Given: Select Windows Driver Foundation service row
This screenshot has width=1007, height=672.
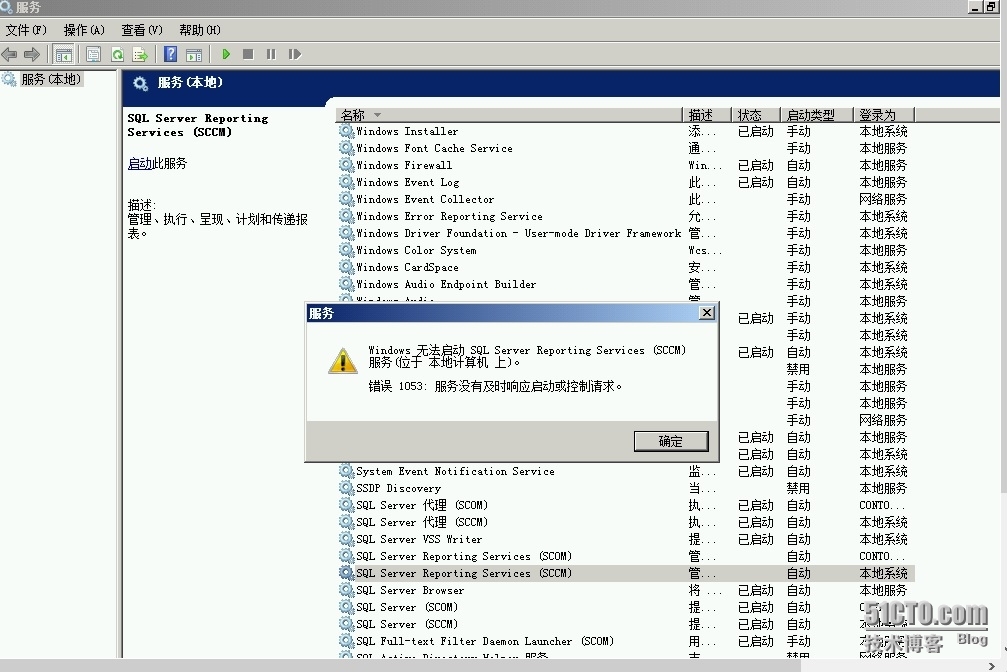Looking at the screenshot, I should [x=626, y=233].
